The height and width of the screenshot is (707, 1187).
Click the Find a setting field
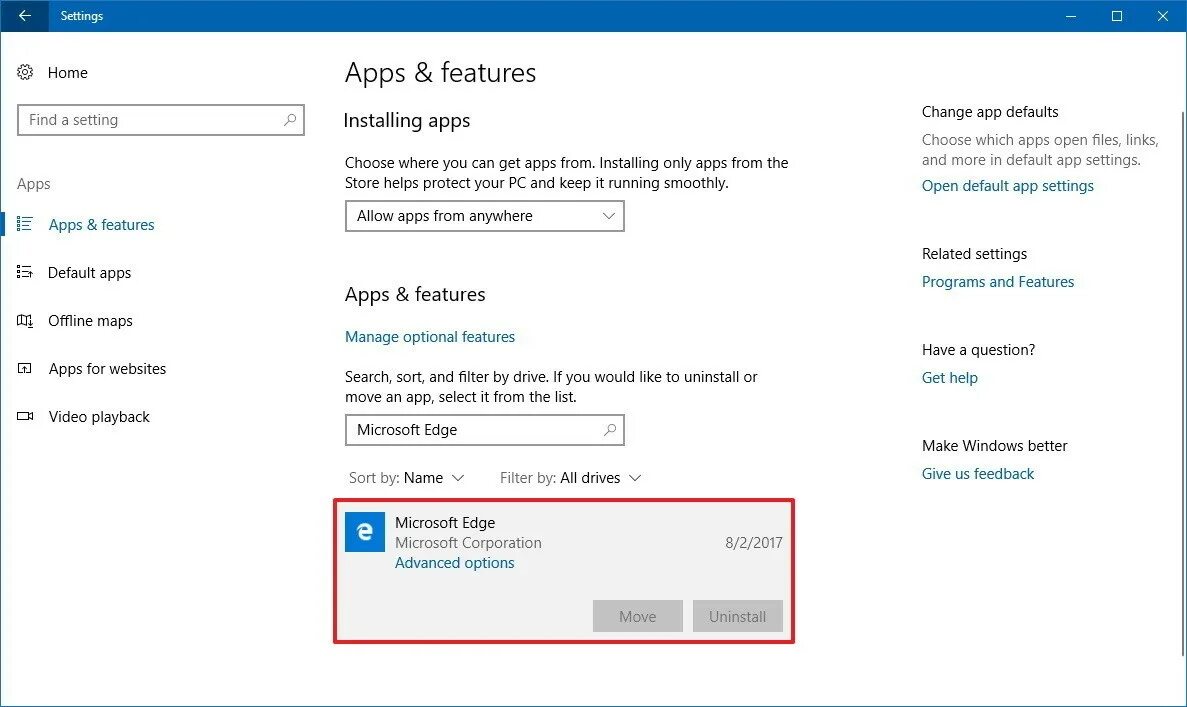click(160, 120)
